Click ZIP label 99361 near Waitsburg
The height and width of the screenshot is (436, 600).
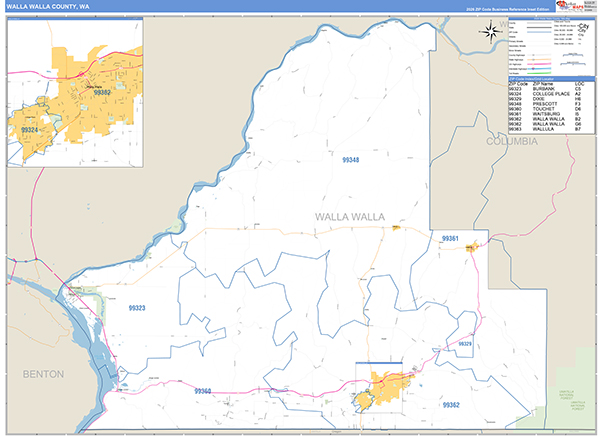pyautogui.click(x=450, y=238)
